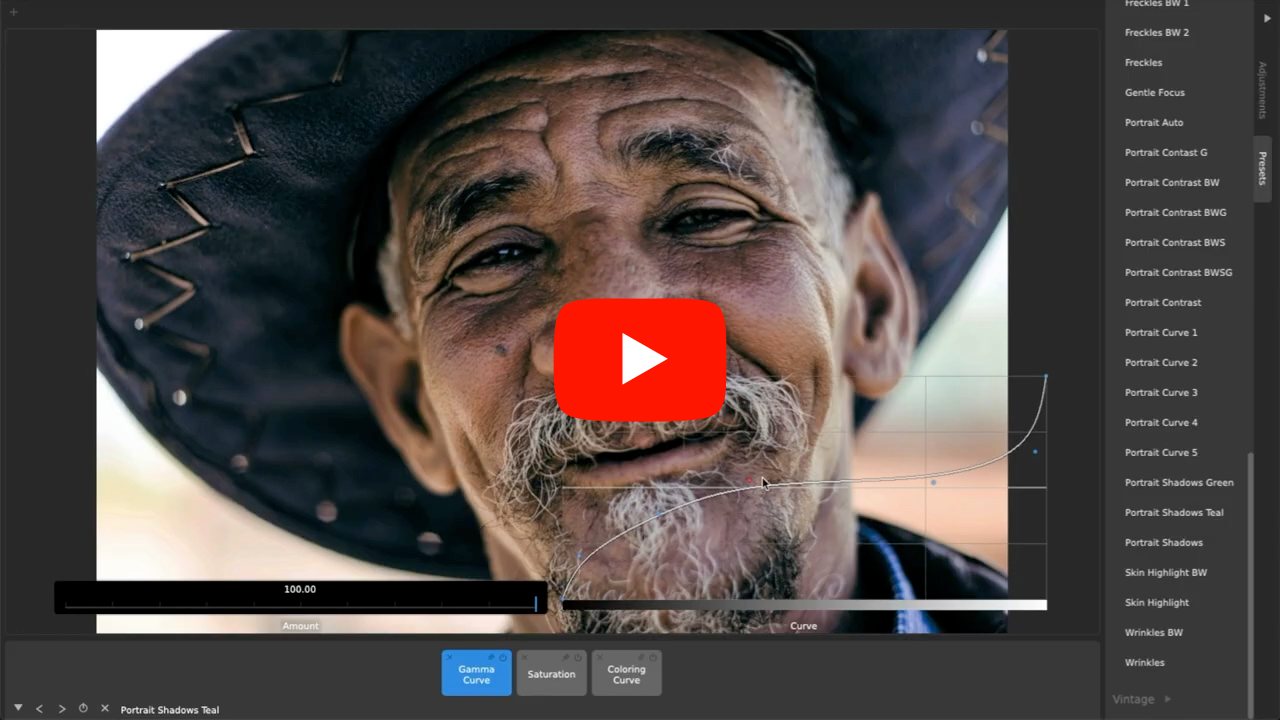Toggle the Gamma Curve power icon
1280x720 pixels.
(x=503, y=657)
